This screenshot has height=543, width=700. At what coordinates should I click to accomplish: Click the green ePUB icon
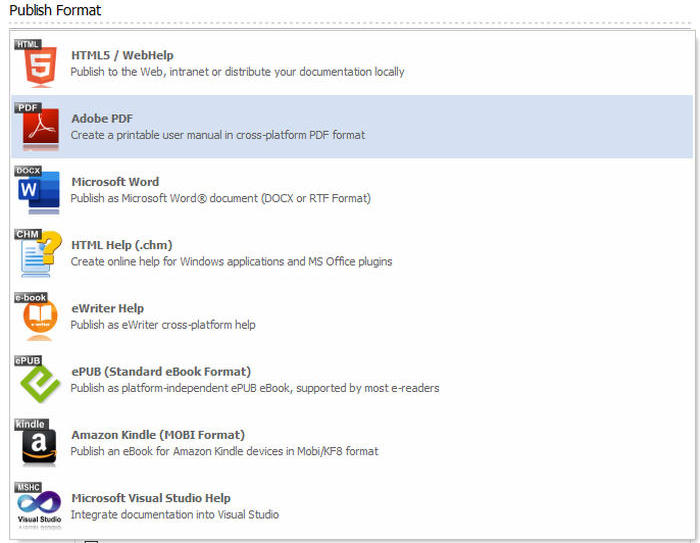pos(40,380)
